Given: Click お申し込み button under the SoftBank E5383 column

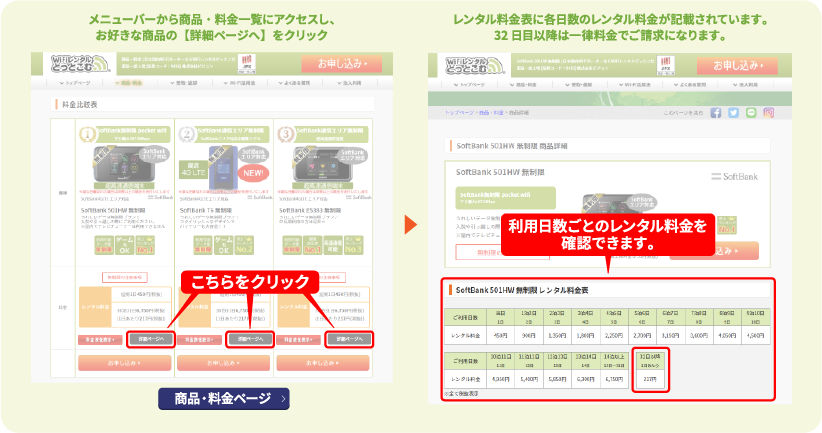Looking at the screenshot, I should tap(323, 363).
